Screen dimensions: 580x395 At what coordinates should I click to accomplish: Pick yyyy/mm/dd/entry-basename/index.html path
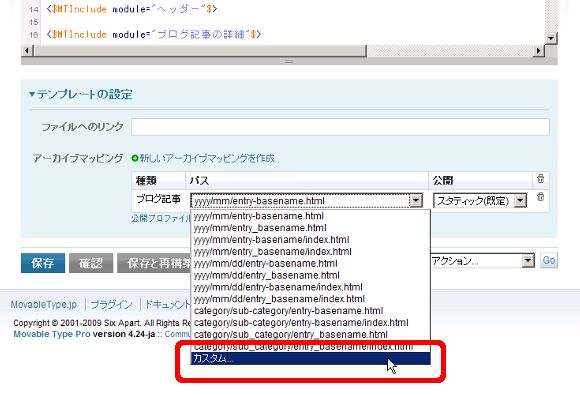pos(310,287)
